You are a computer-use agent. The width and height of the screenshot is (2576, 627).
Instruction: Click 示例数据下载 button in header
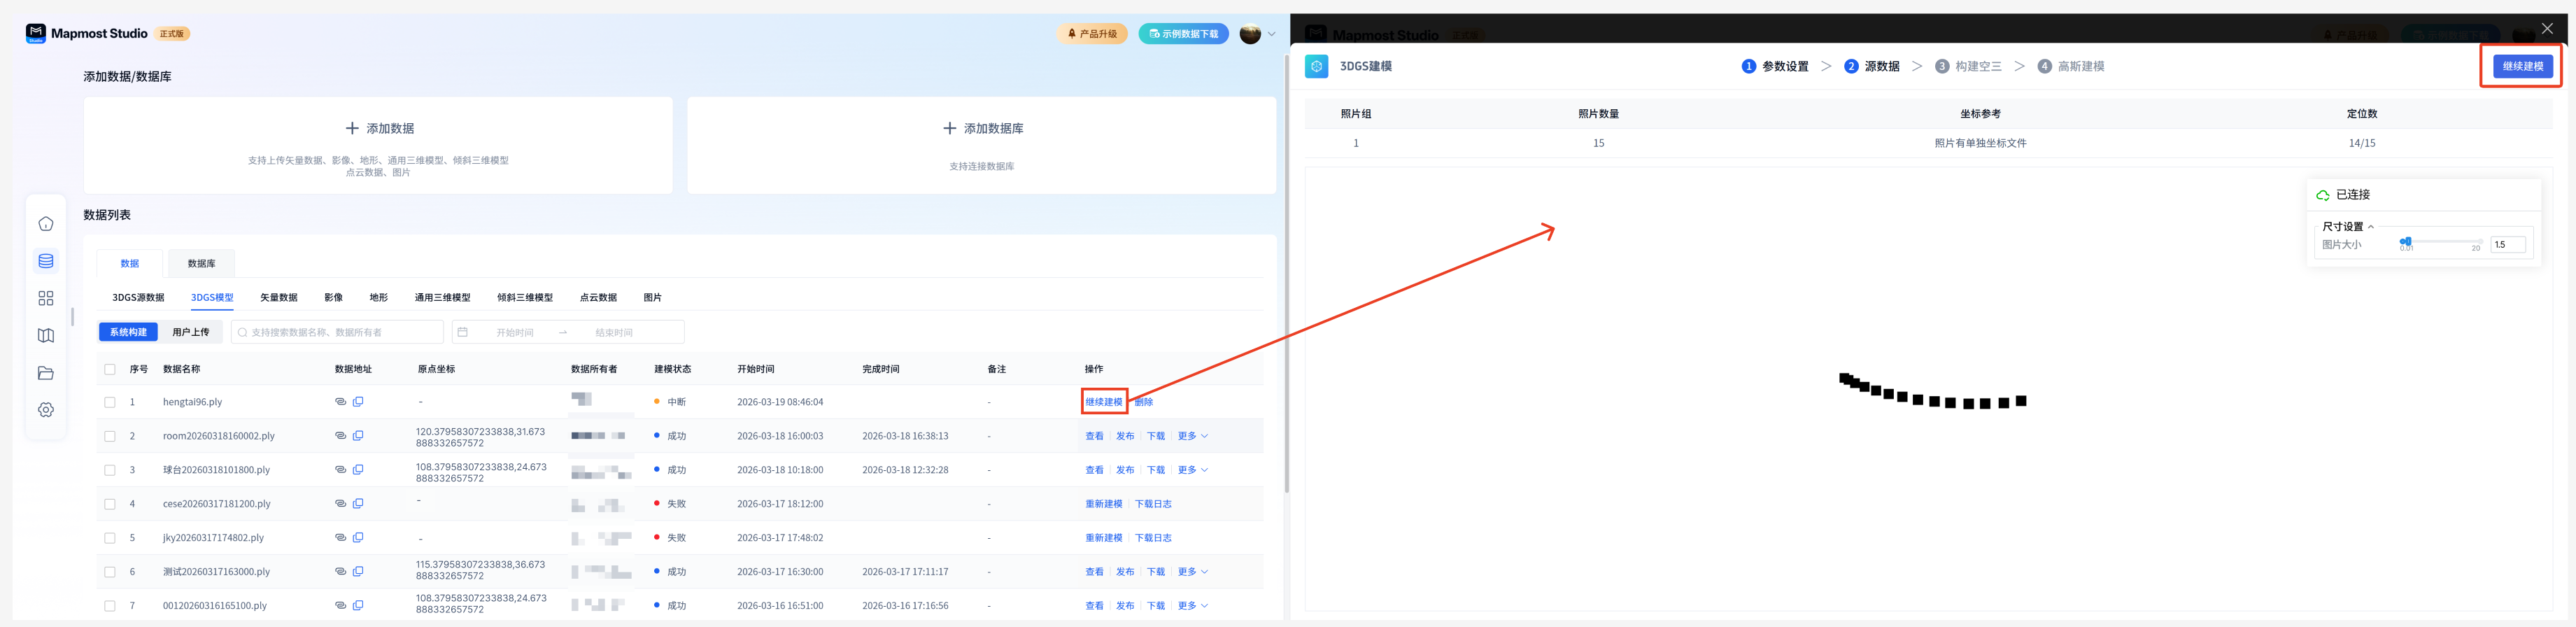click(1183, 34)
